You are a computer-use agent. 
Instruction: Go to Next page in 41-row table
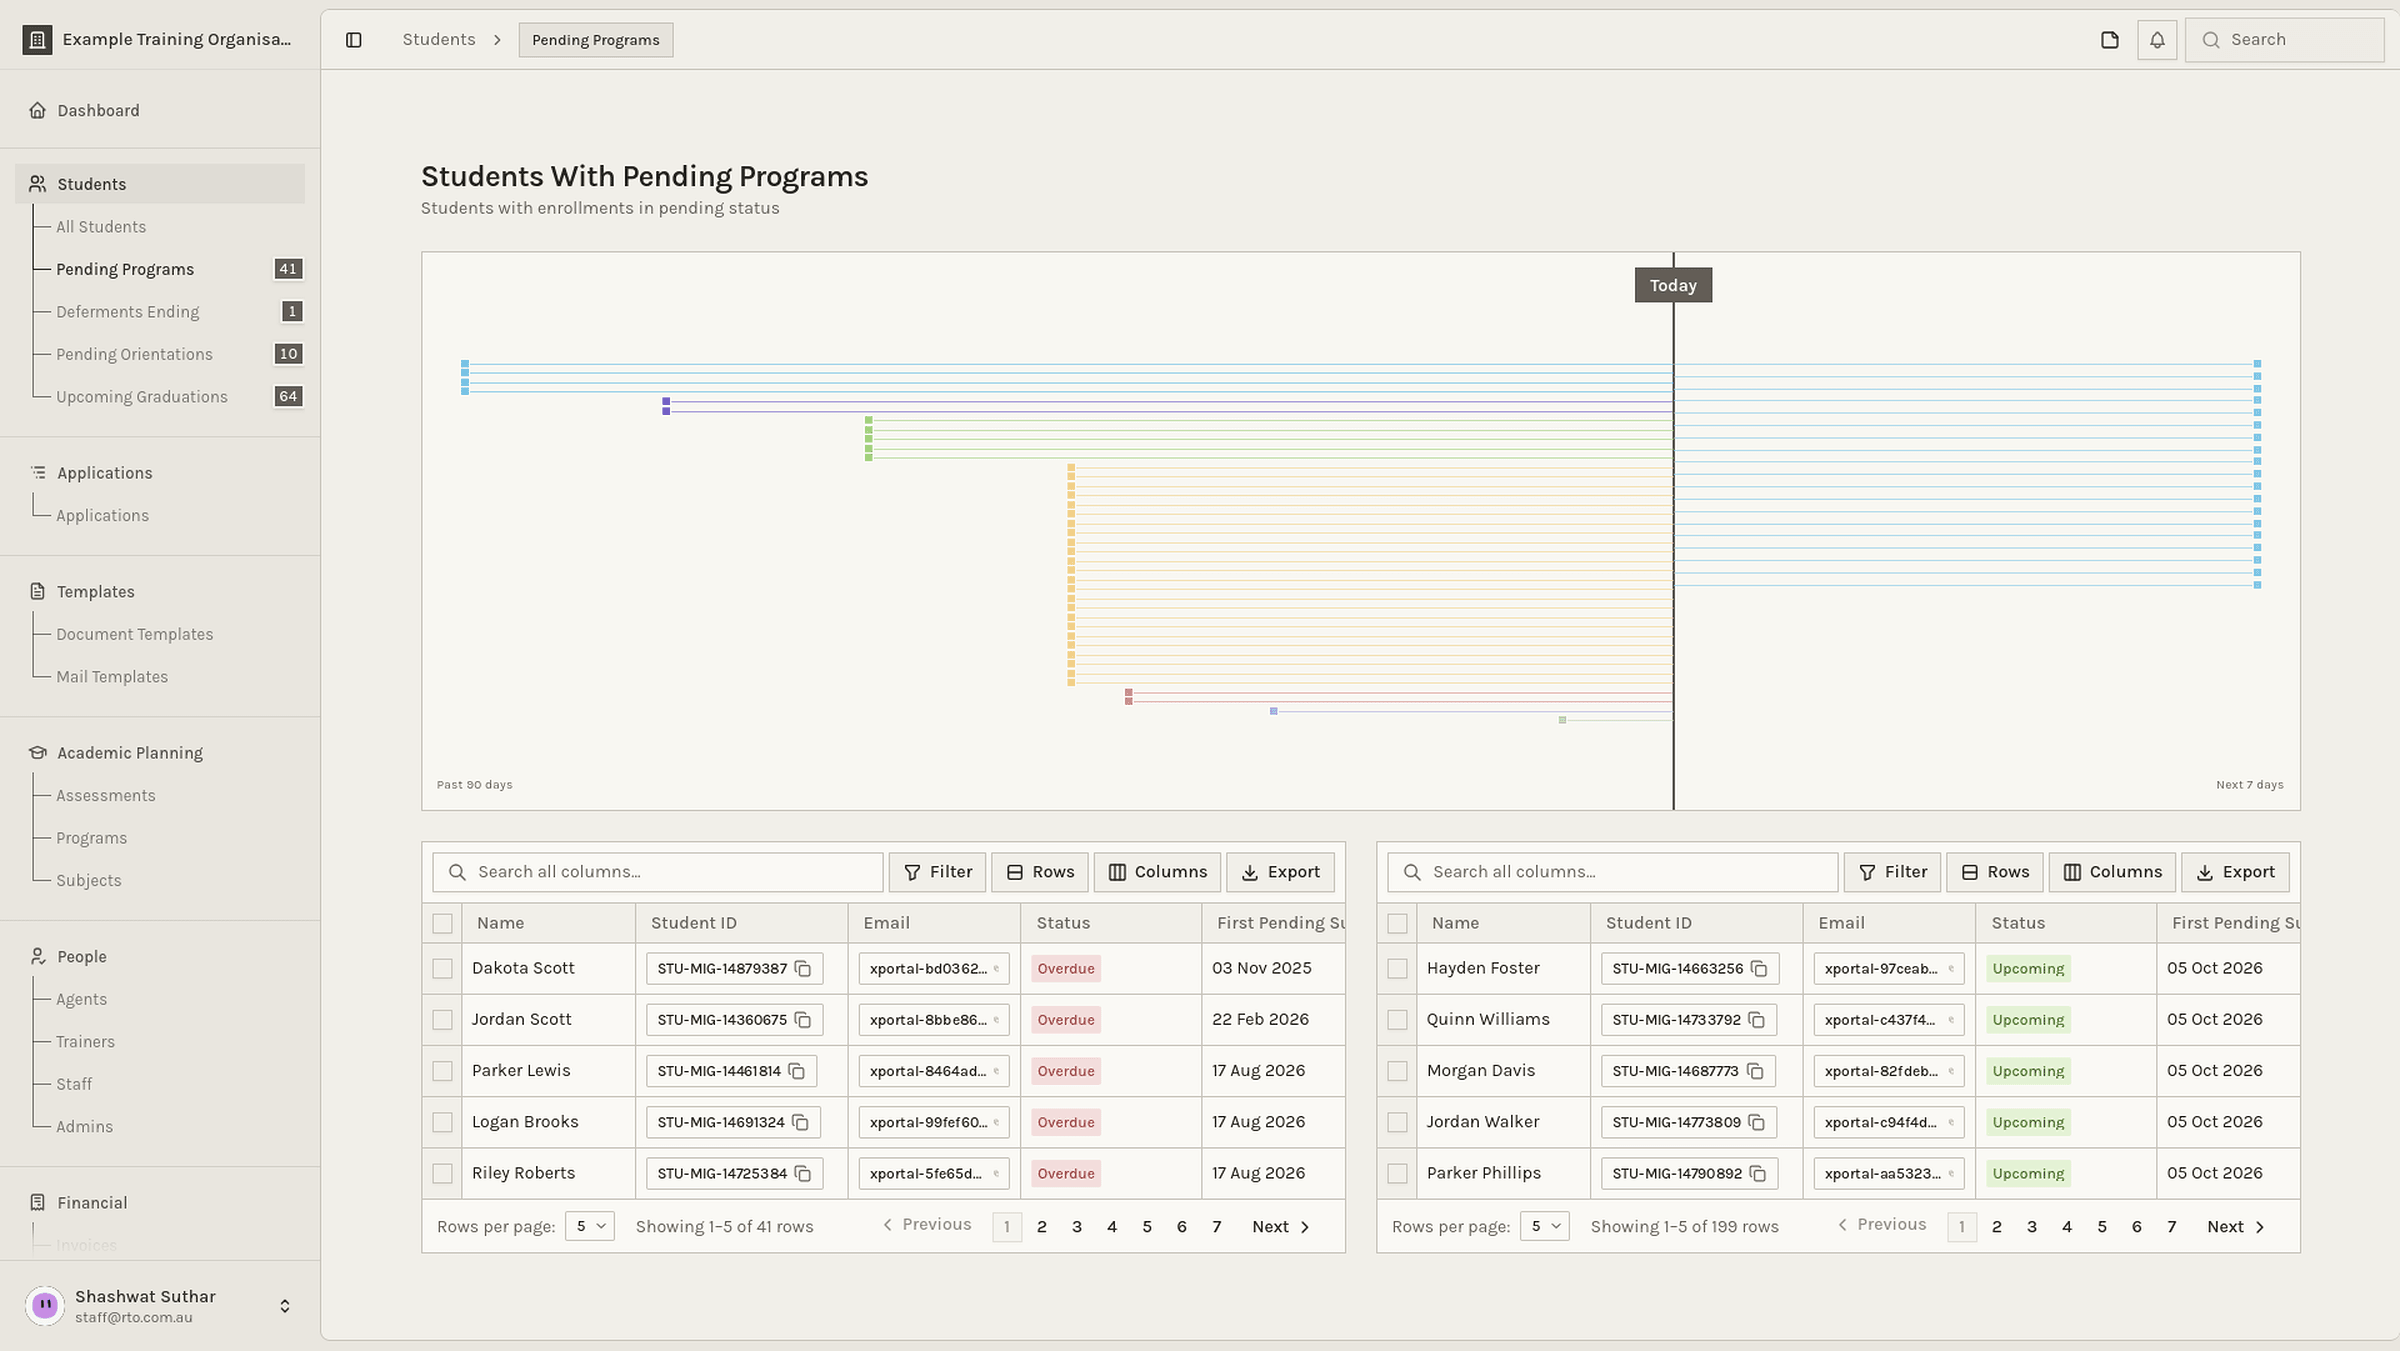point(1280,1227)
